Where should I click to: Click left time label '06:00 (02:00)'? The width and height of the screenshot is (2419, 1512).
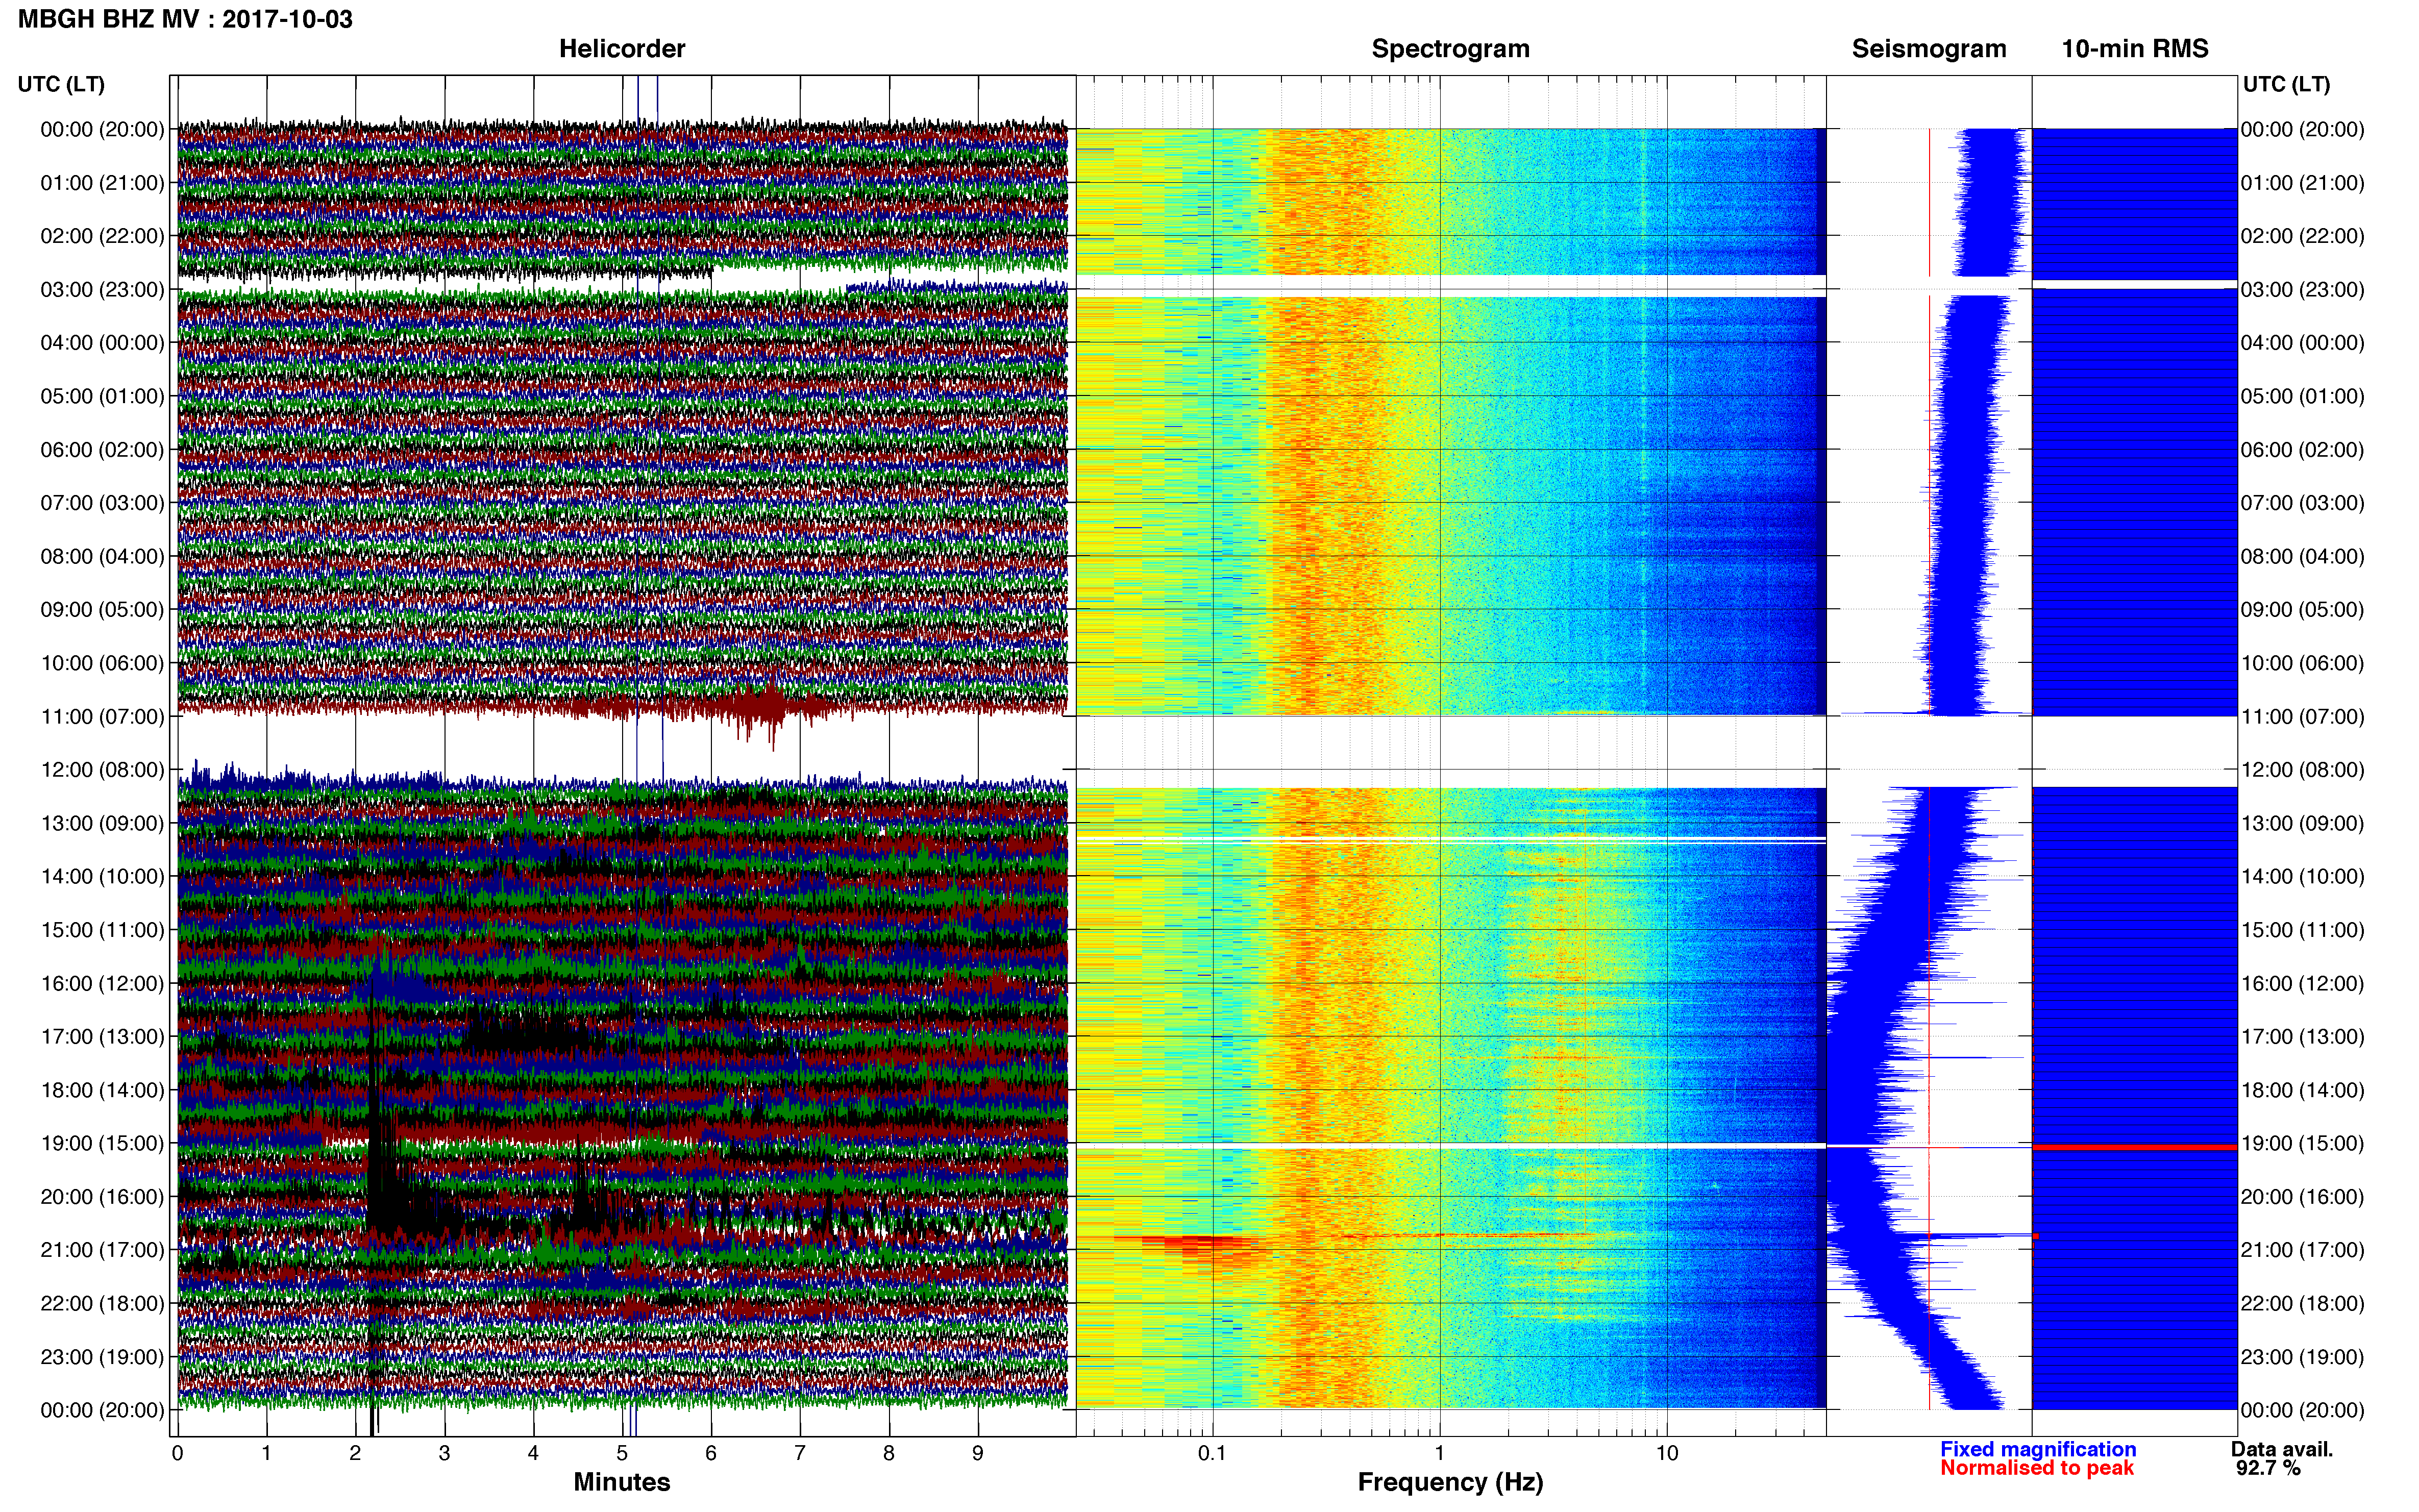pos(102,450)
